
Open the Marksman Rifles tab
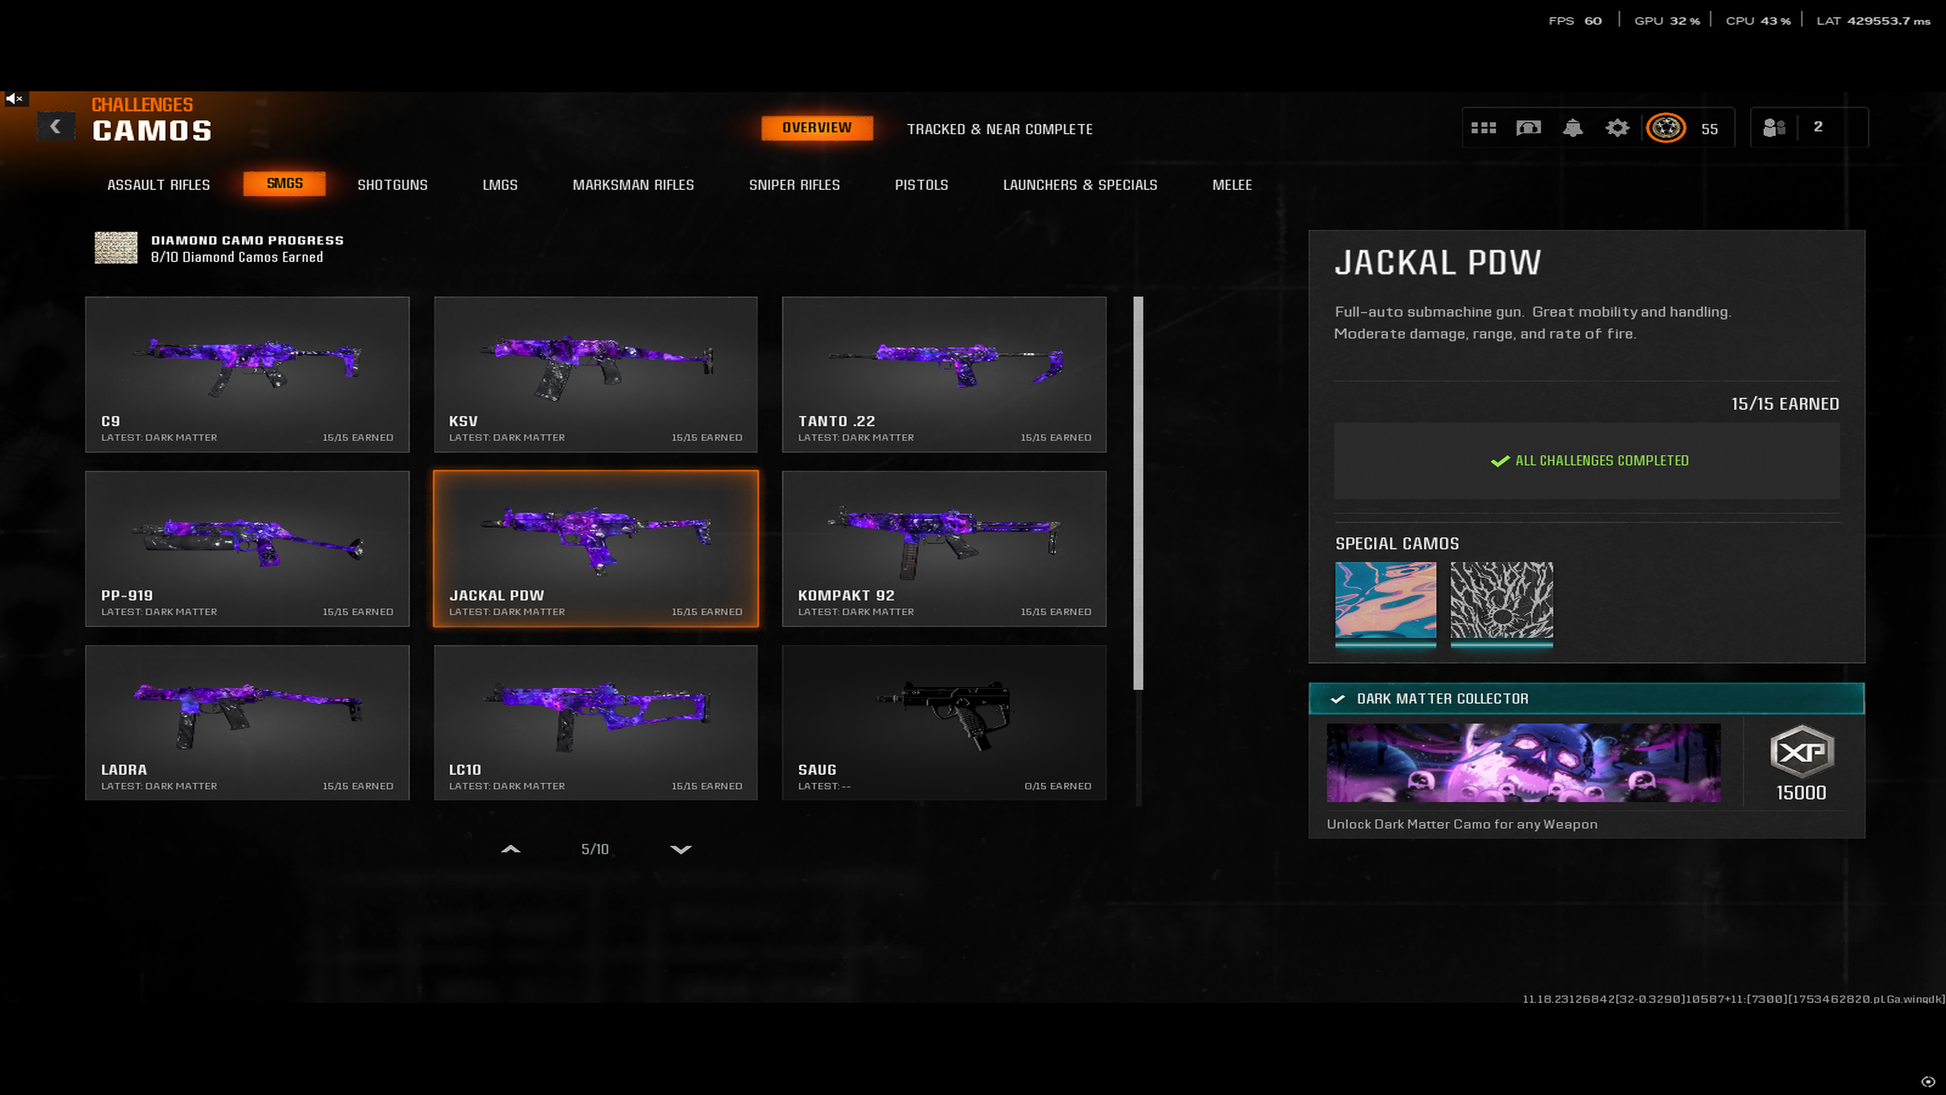633,185
